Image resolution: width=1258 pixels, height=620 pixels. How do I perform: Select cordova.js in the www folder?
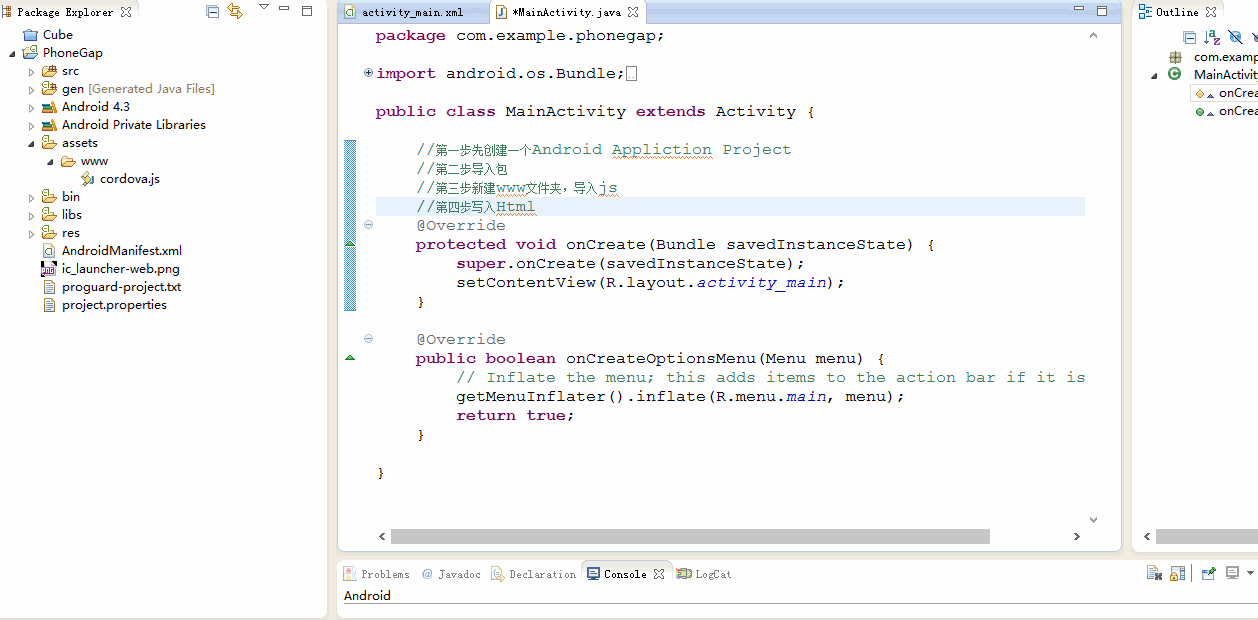[x=130, y=179]
